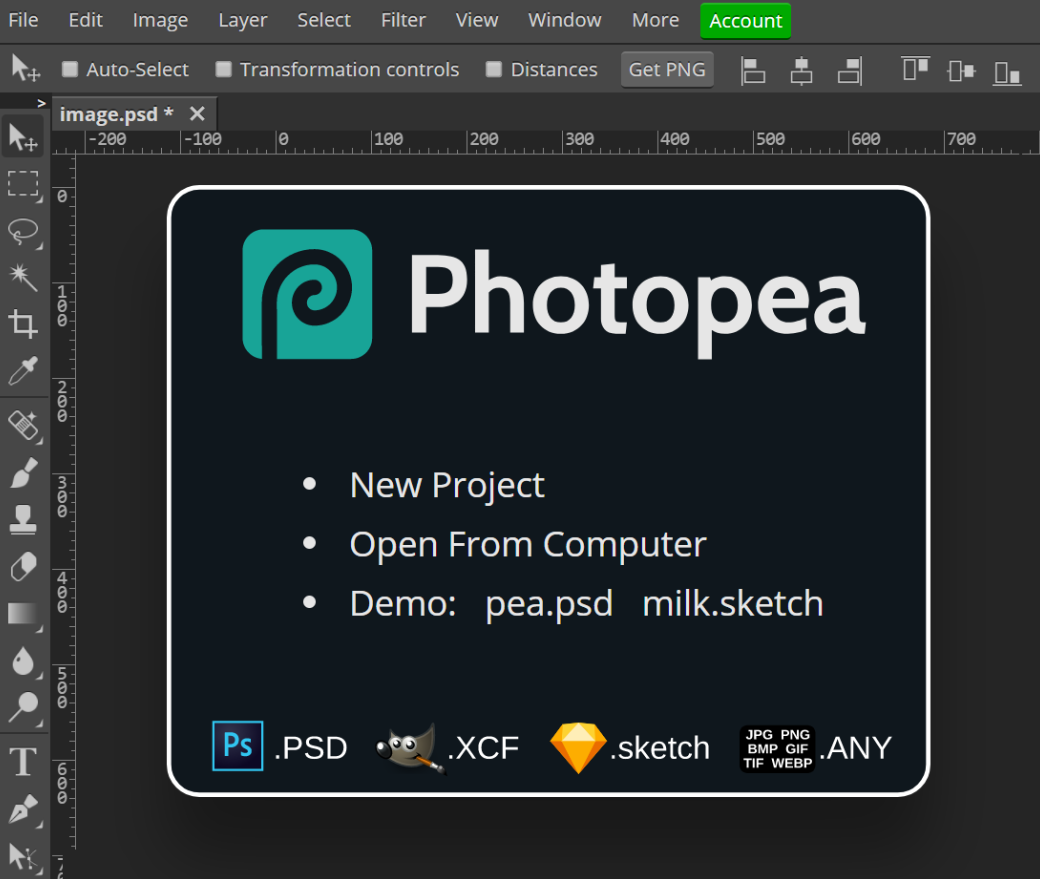Expand the Lasso tool options arrow
Viewport: 1040px width, 879px height.
[x=40, y=248]
